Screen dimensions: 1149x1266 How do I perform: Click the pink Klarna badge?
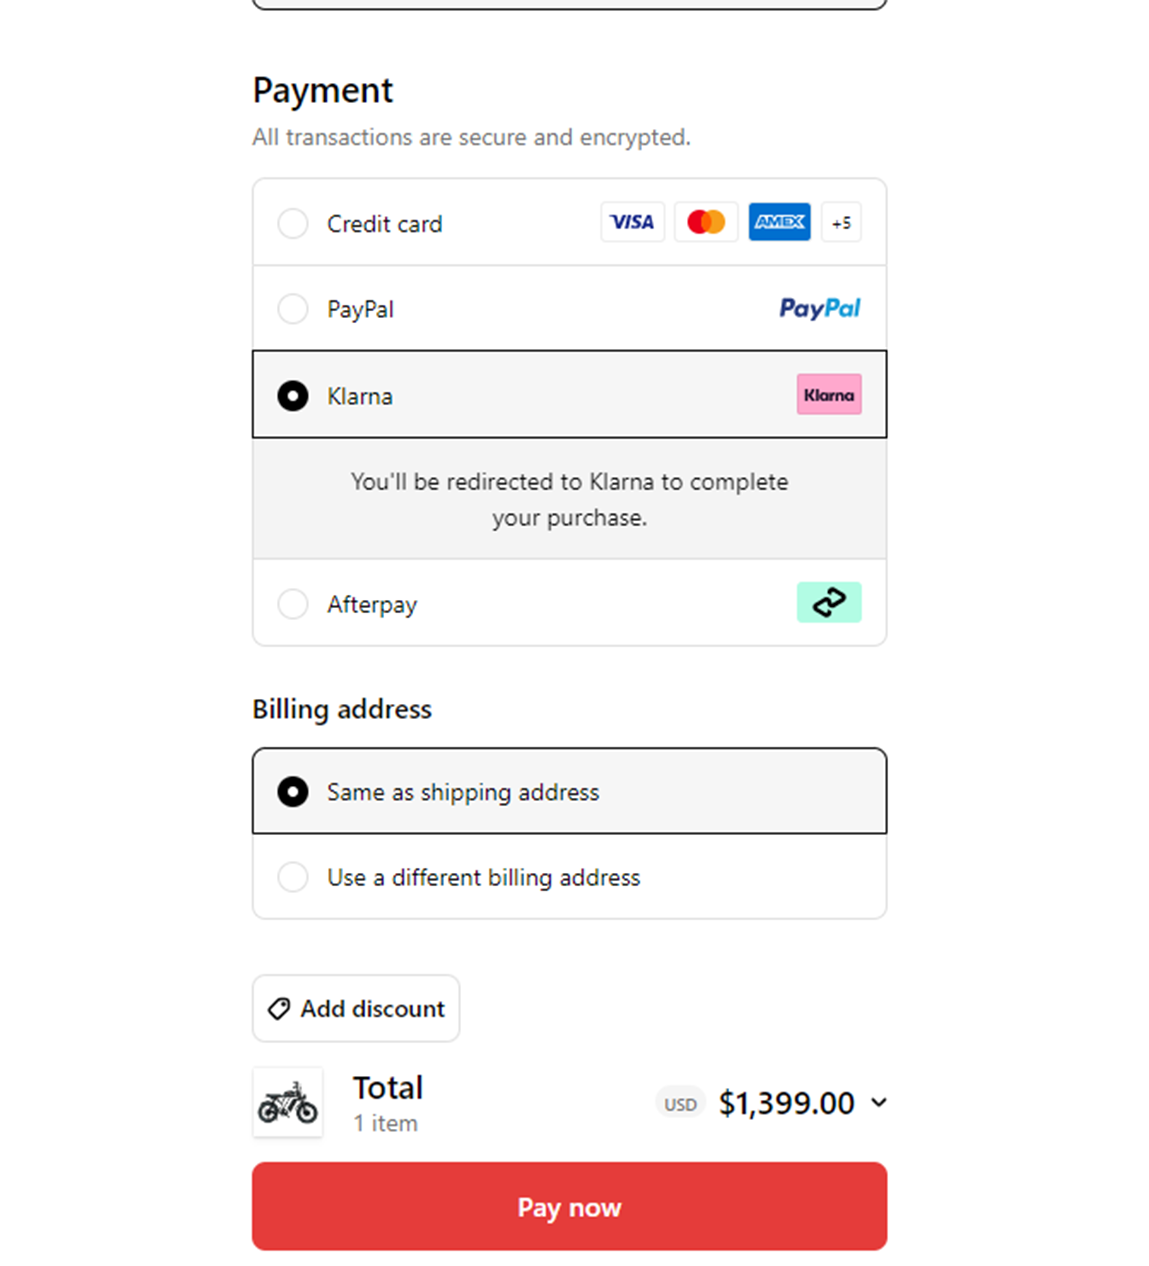[x=829, y=394]
